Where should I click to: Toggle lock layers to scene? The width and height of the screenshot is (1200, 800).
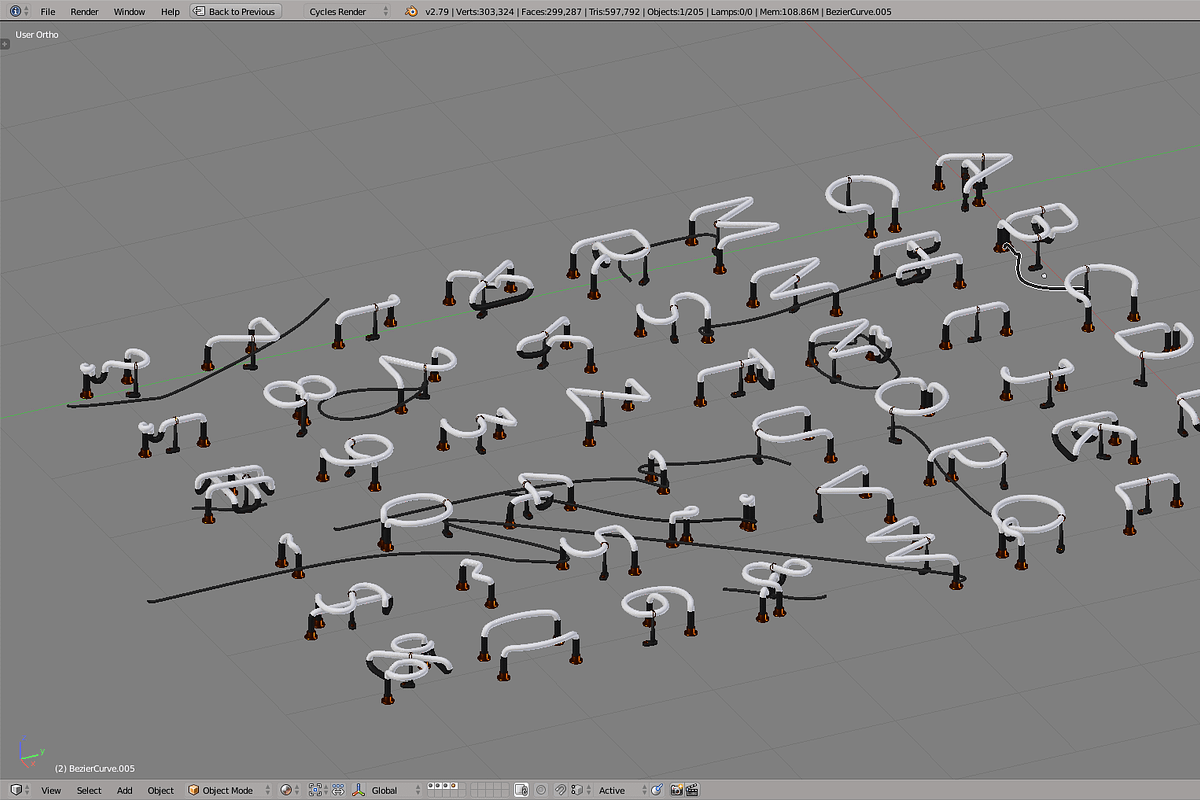[522, 790]
